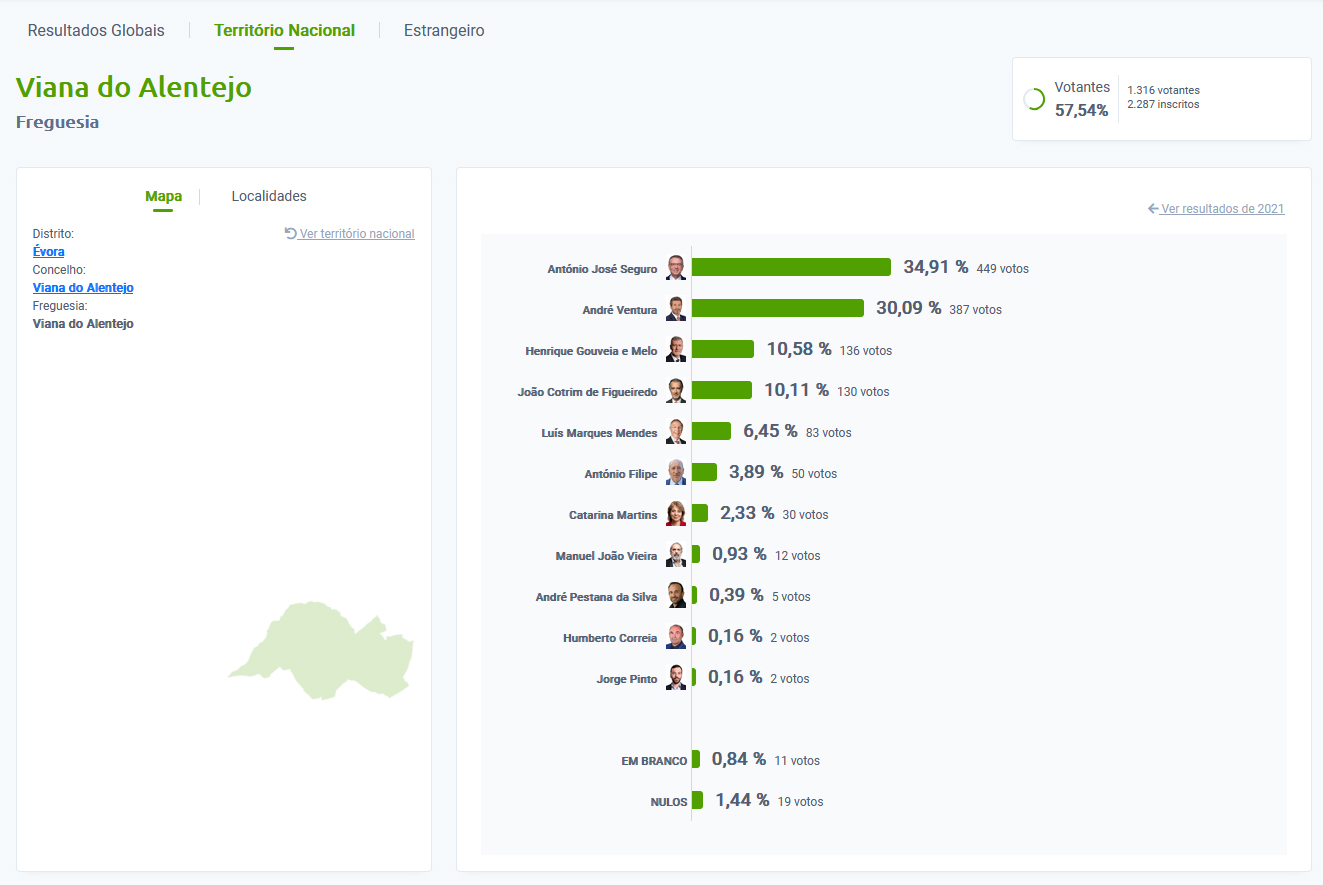The width and height of the screenshot is (1323, 885).
Task: Open the Viana do Alentejo concelho link
Action: click(83, 288)
